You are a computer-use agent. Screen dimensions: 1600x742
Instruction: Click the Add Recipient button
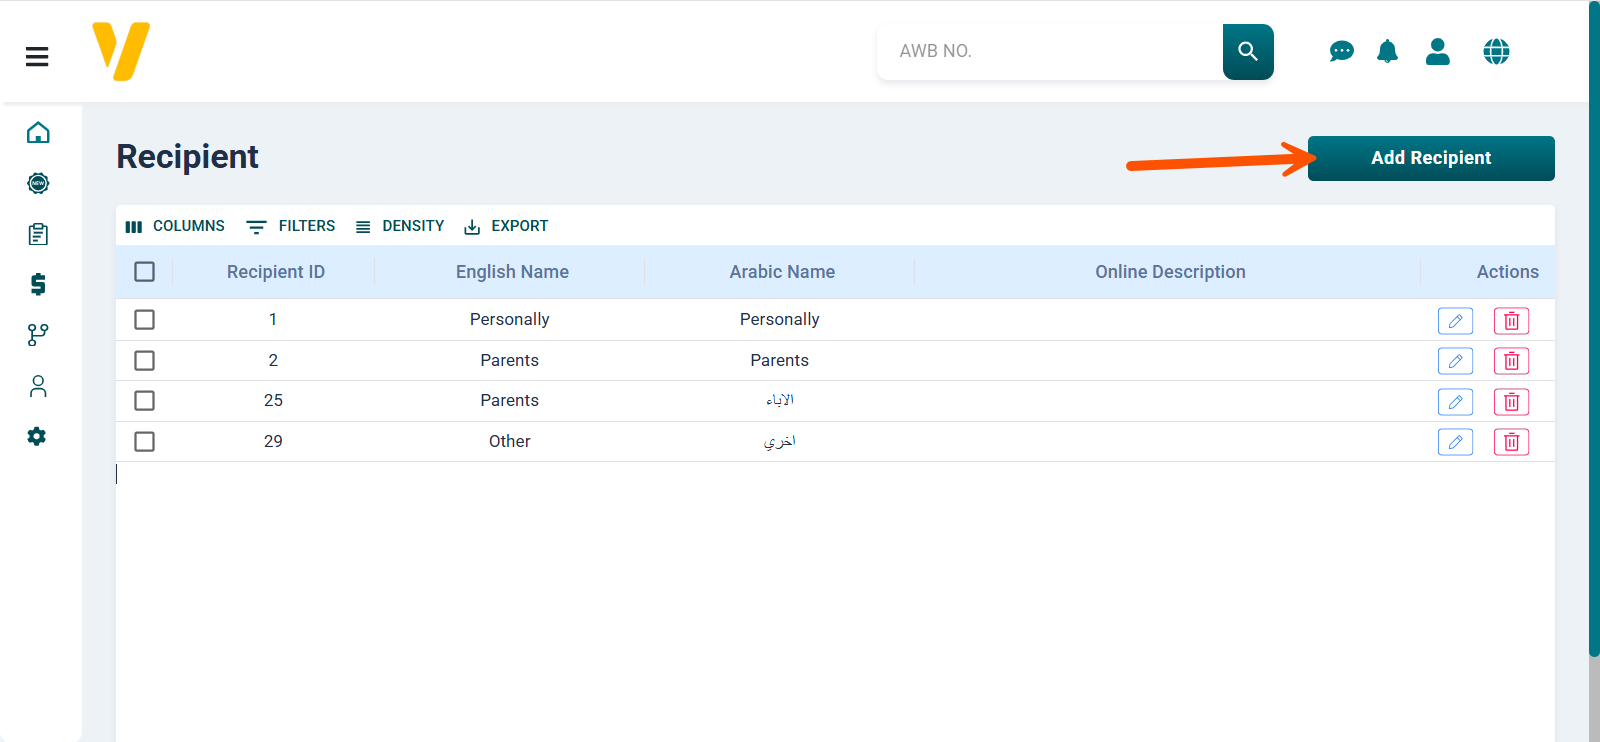(1430, 158)
